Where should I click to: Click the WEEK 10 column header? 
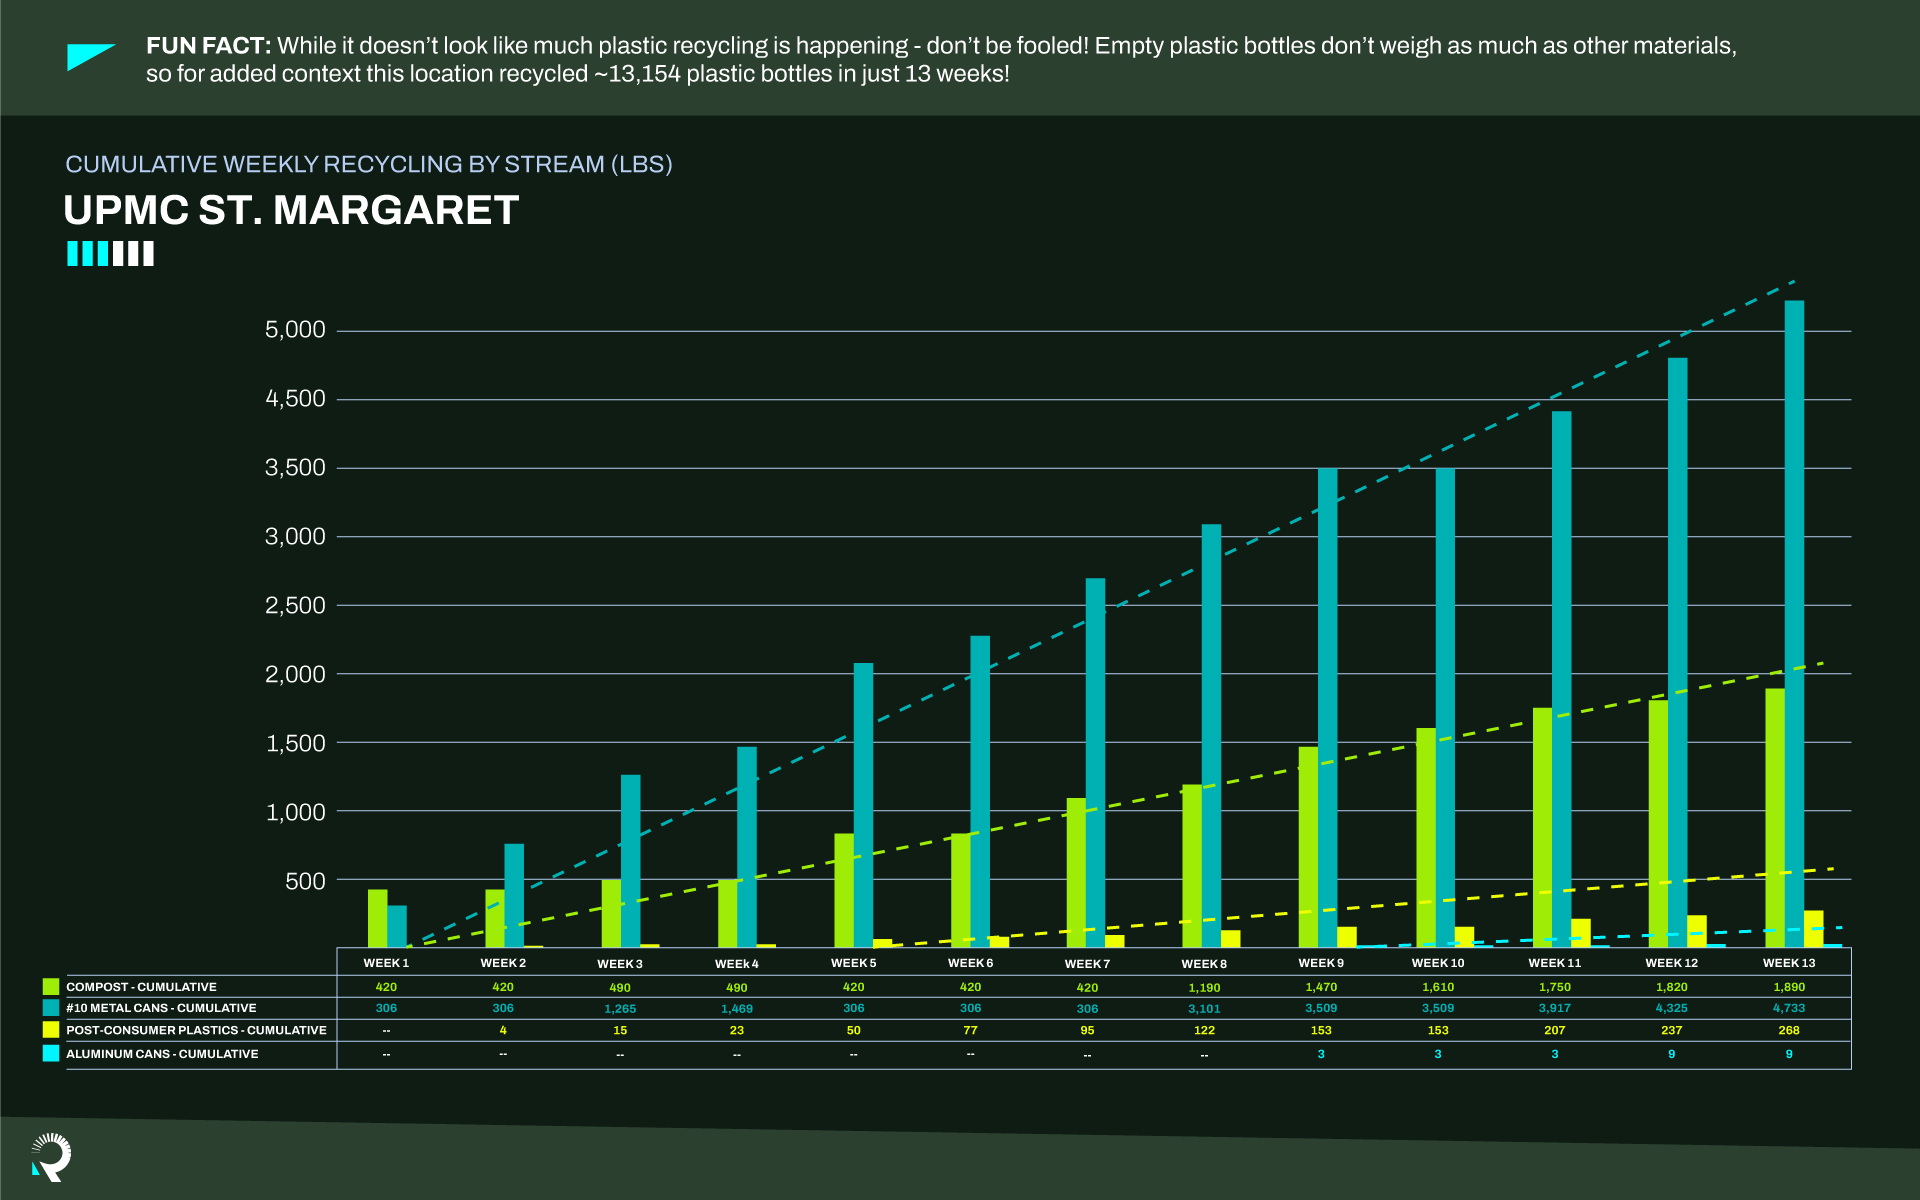coord(1438,963)
